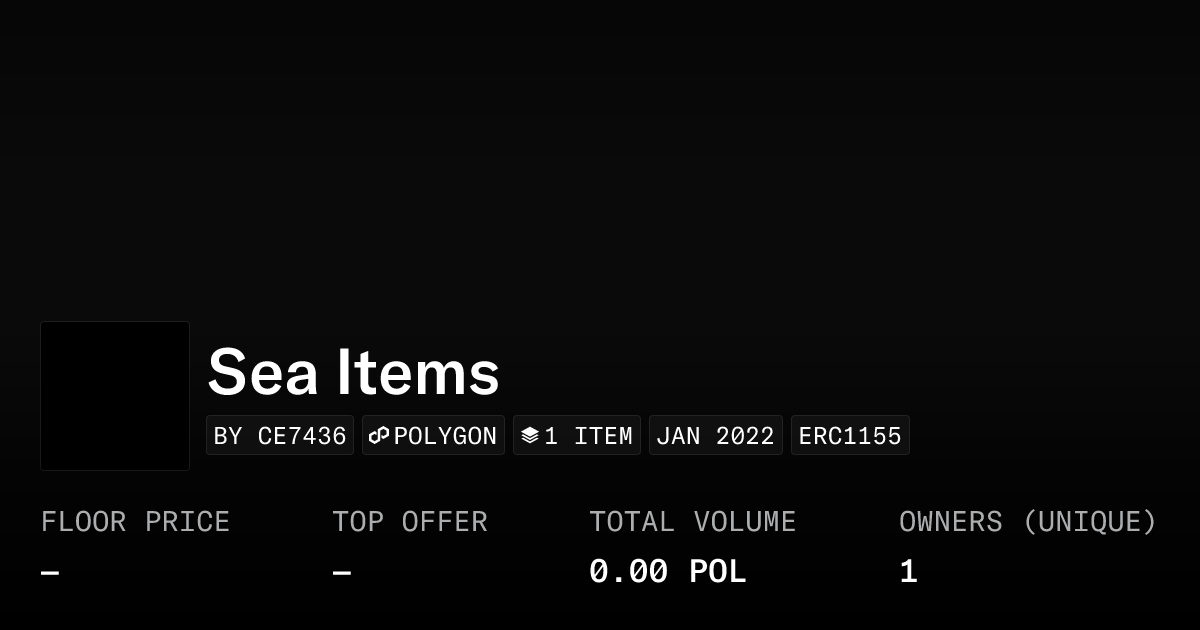Click the POL currency unit text
The image size is (1200, 630).
point(717,572)
